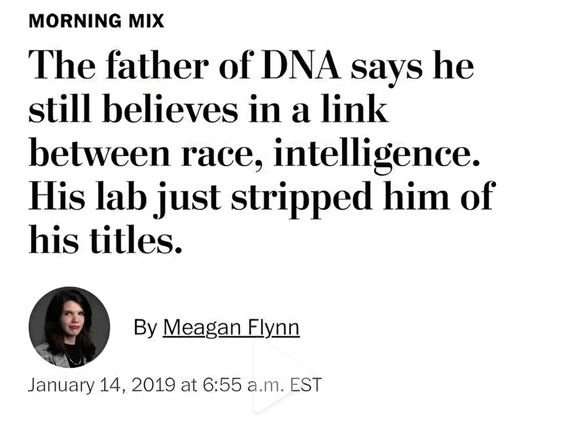Click the word "father" in the headline
Screen dimensions: 568x431
tap(157, 66)
